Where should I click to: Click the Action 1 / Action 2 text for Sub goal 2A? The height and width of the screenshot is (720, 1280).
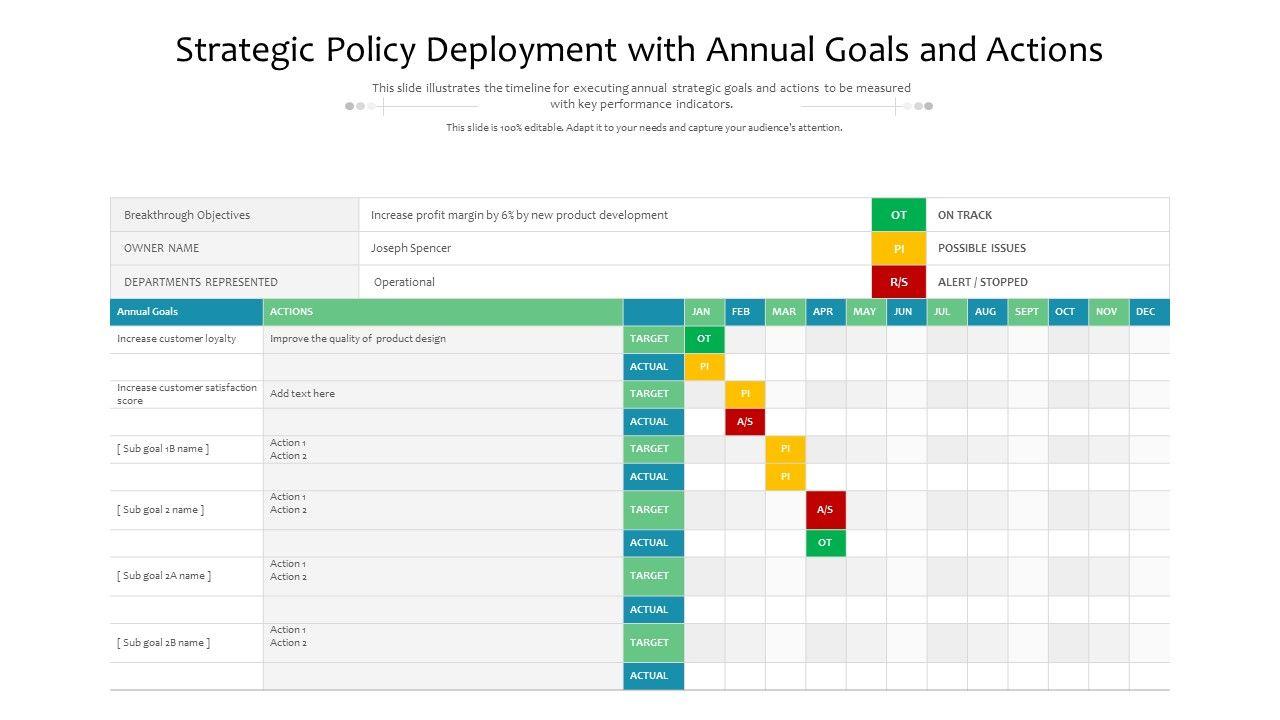288,570
